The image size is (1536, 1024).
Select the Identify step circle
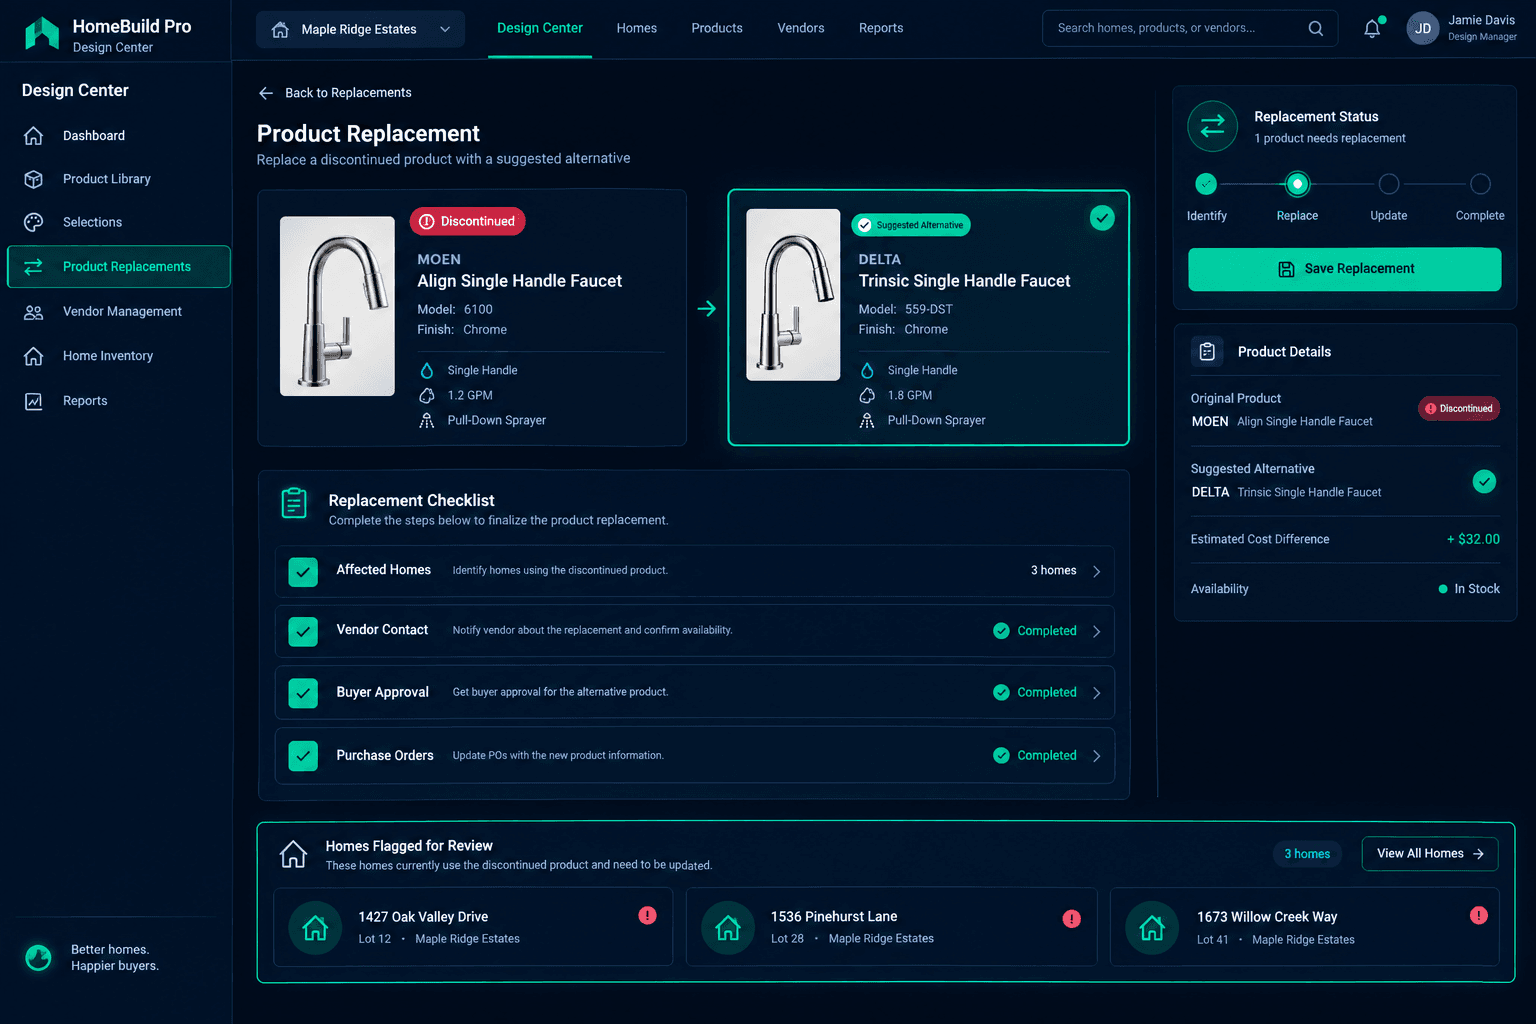tap(1206, 184)
